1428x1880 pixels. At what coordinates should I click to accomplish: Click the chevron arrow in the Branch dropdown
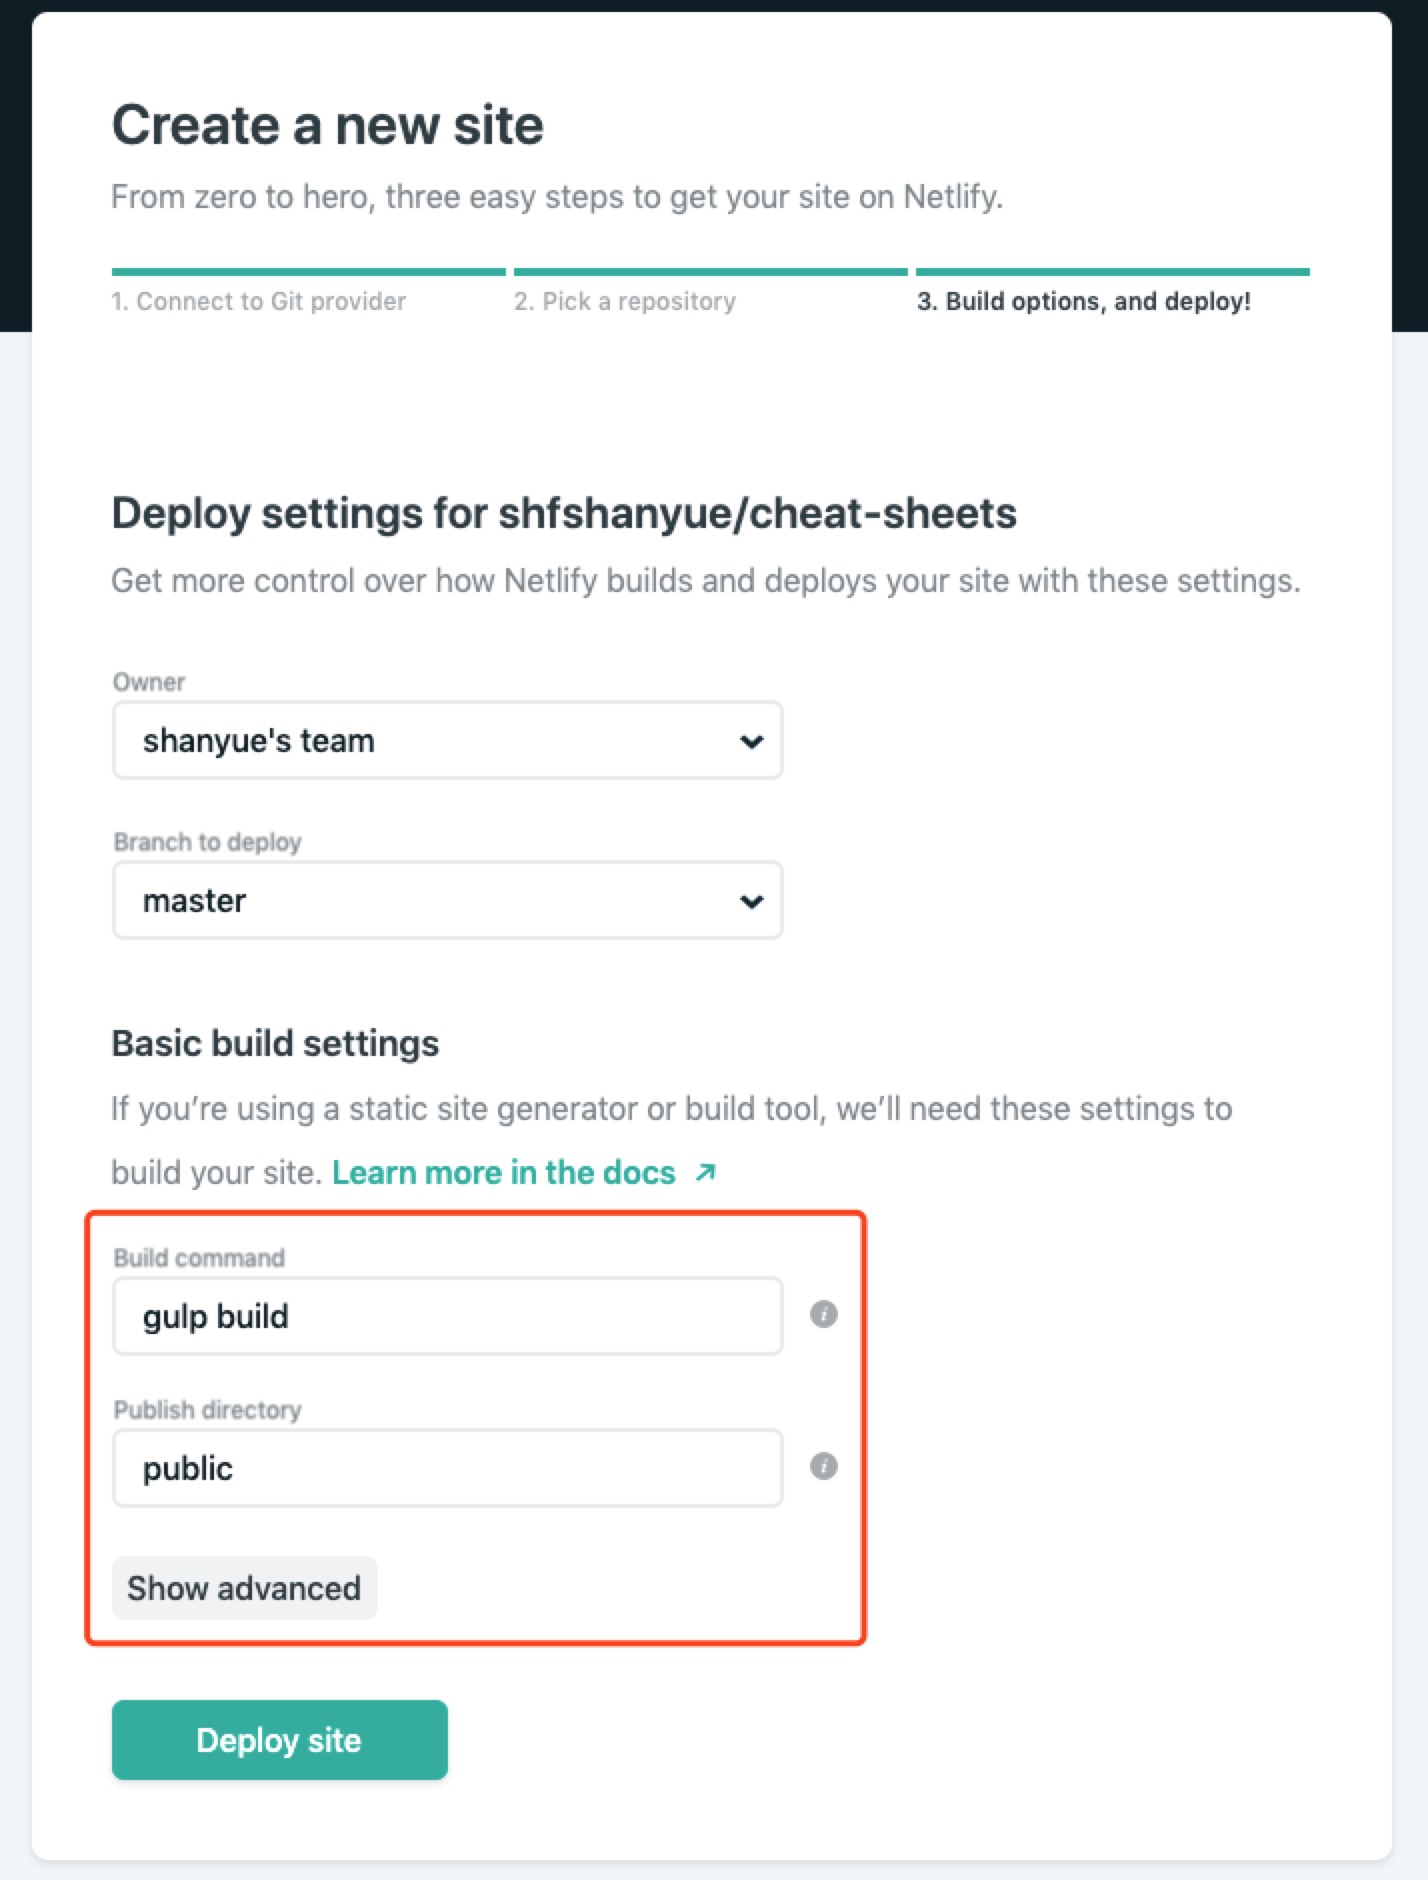(751, 901)
